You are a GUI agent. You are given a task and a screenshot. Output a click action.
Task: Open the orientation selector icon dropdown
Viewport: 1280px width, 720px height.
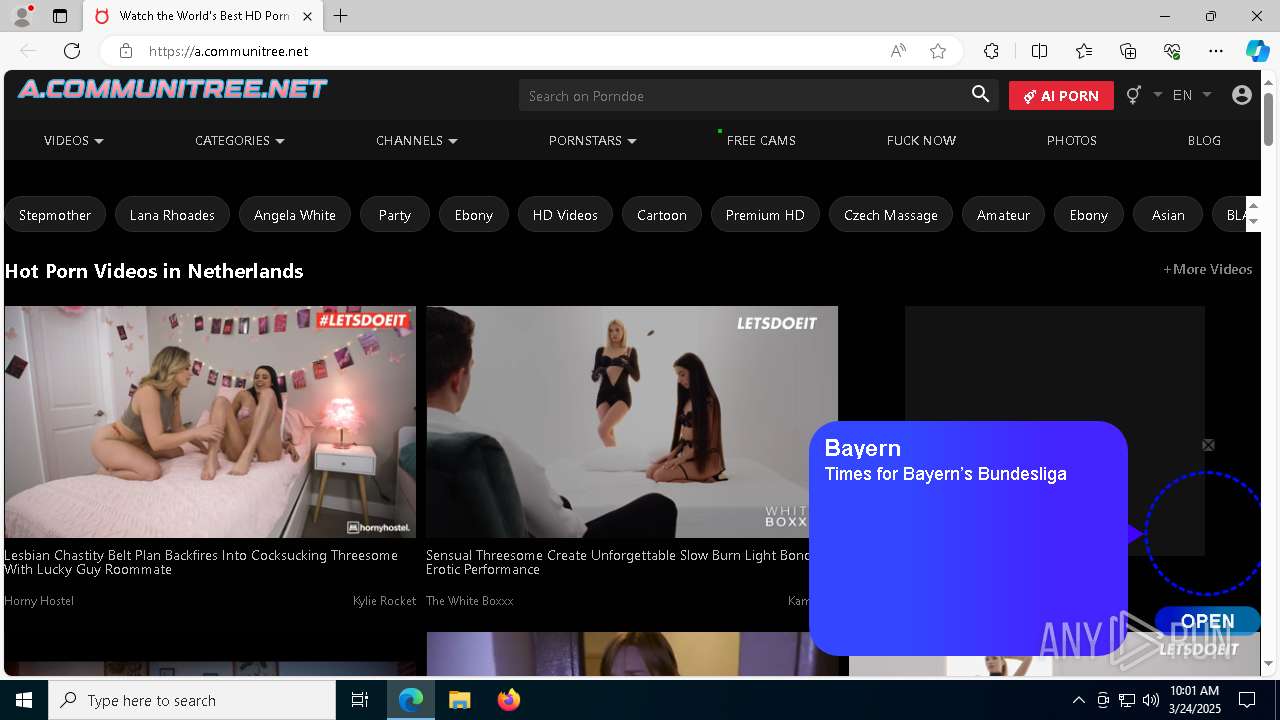1143,95
